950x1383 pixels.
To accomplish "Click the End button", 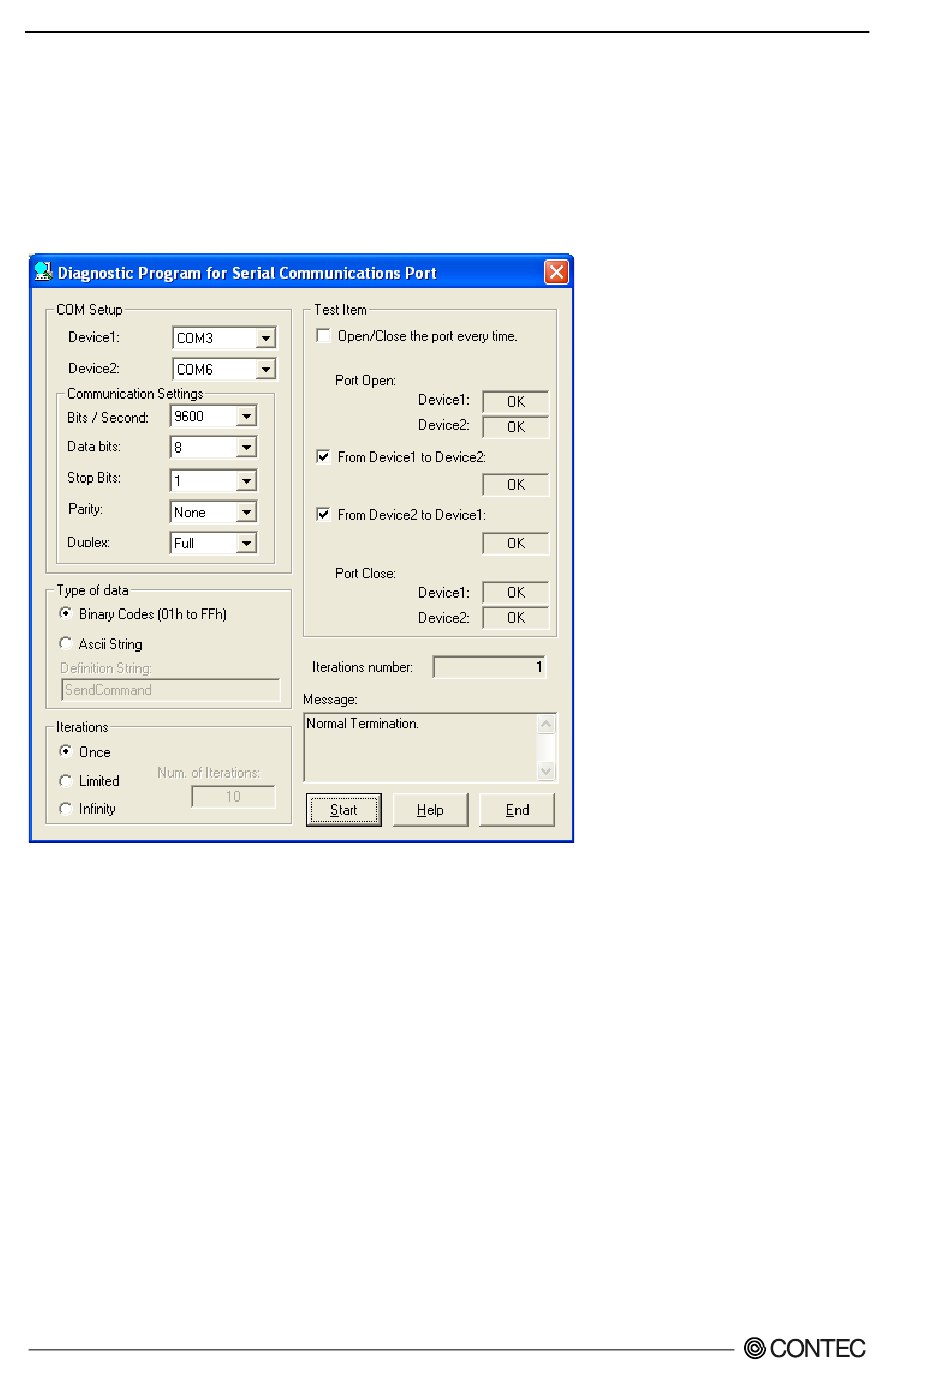I will pos(517,810).
